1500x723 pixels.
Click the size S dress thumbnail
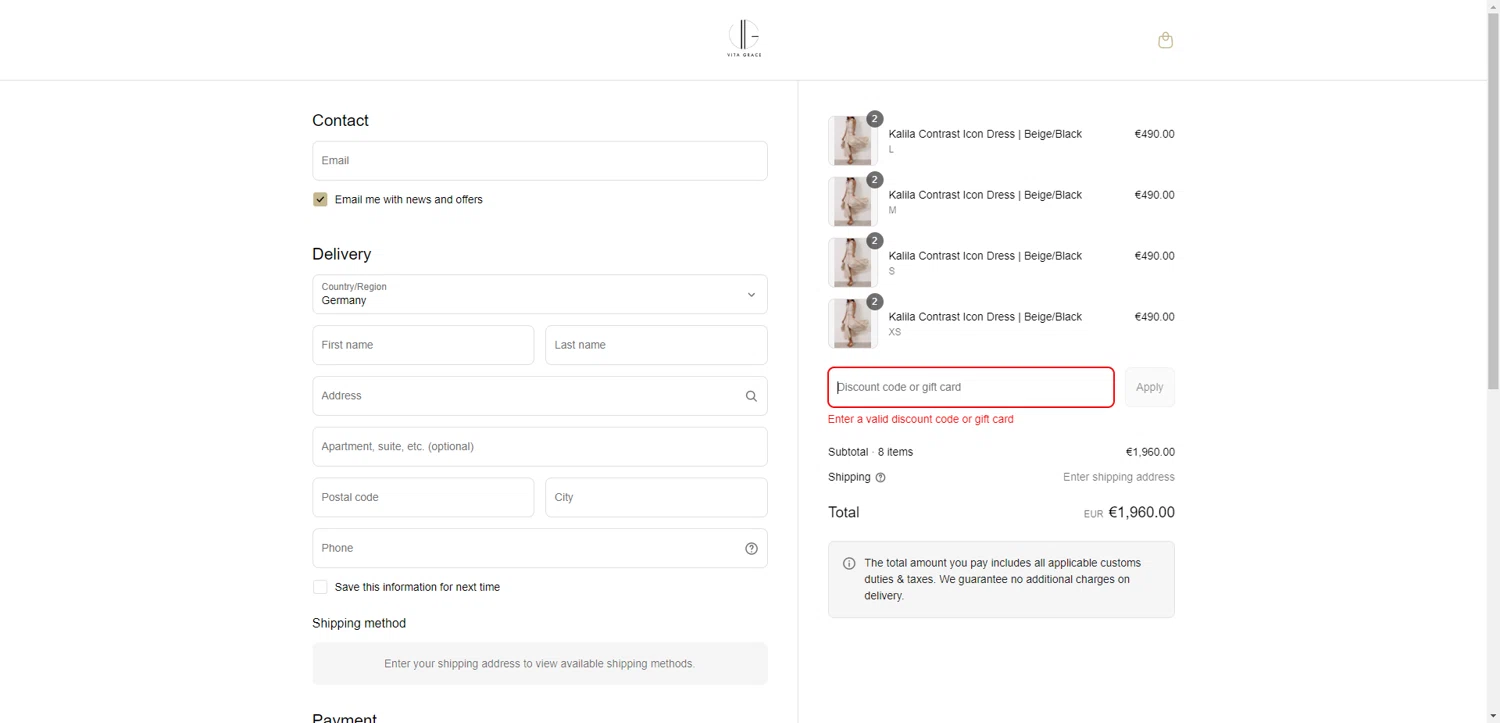coord(853,263)
